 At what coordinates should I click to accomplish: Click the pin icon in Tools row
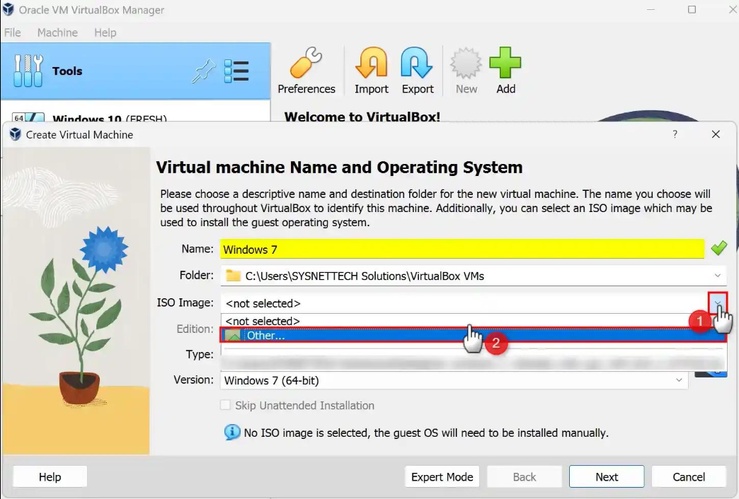[x=204, y=72]
